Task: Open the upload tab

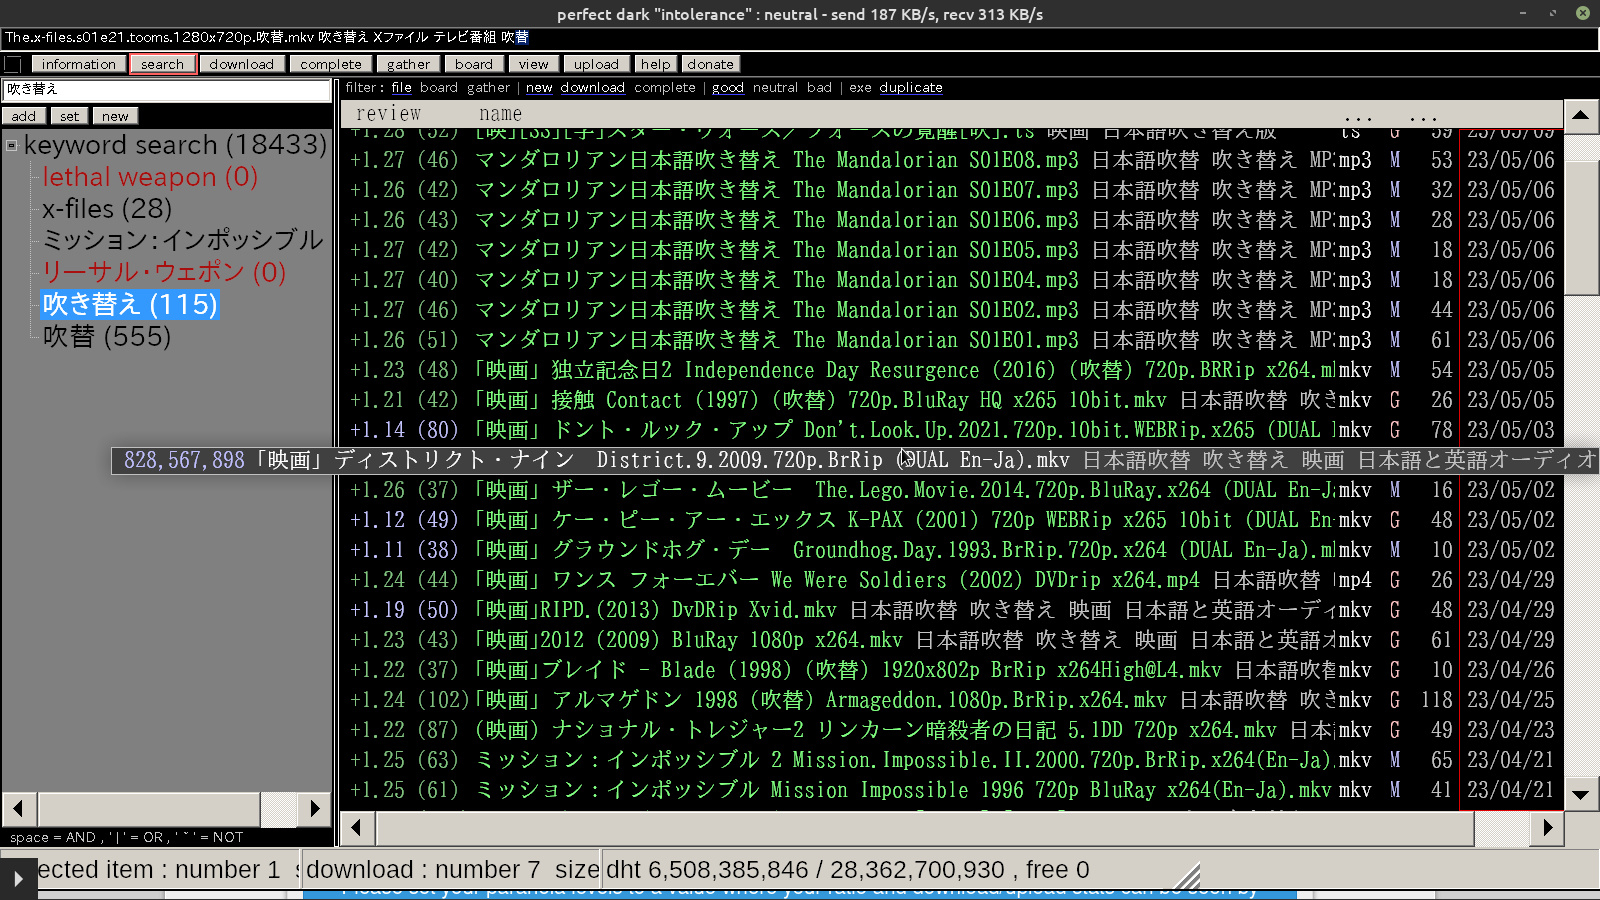Action: (596, 64)
